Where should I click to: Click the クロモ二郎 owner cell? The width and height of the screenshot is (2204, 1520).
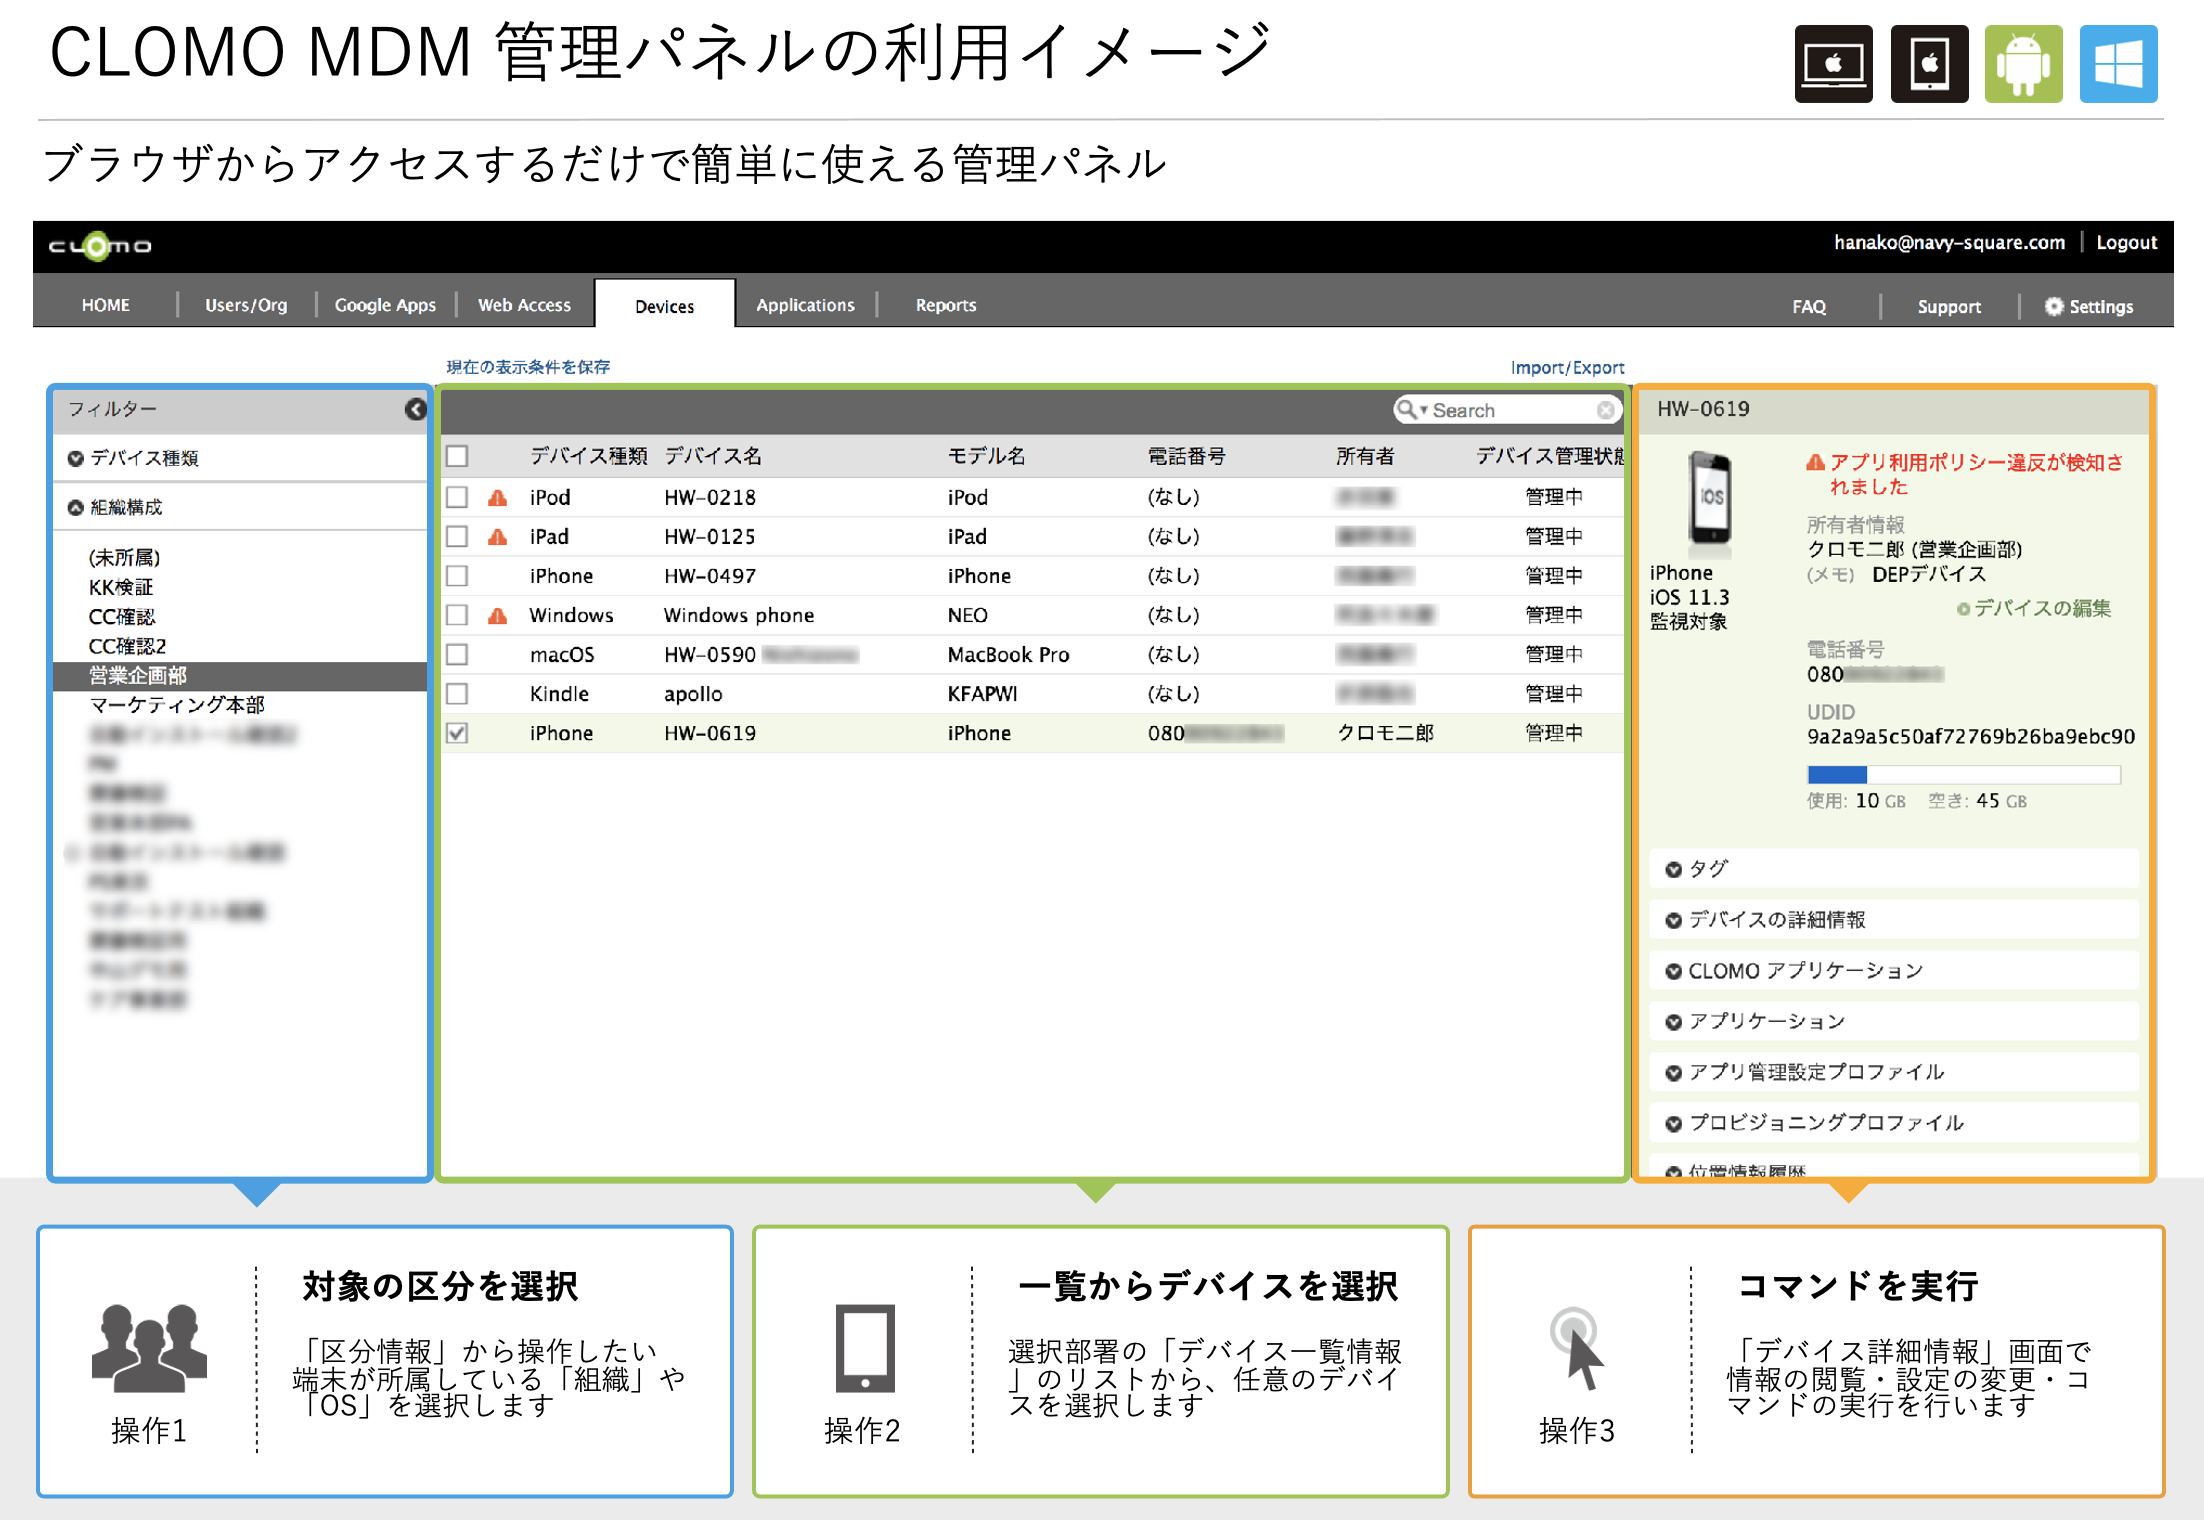(x=1385, y=733)
